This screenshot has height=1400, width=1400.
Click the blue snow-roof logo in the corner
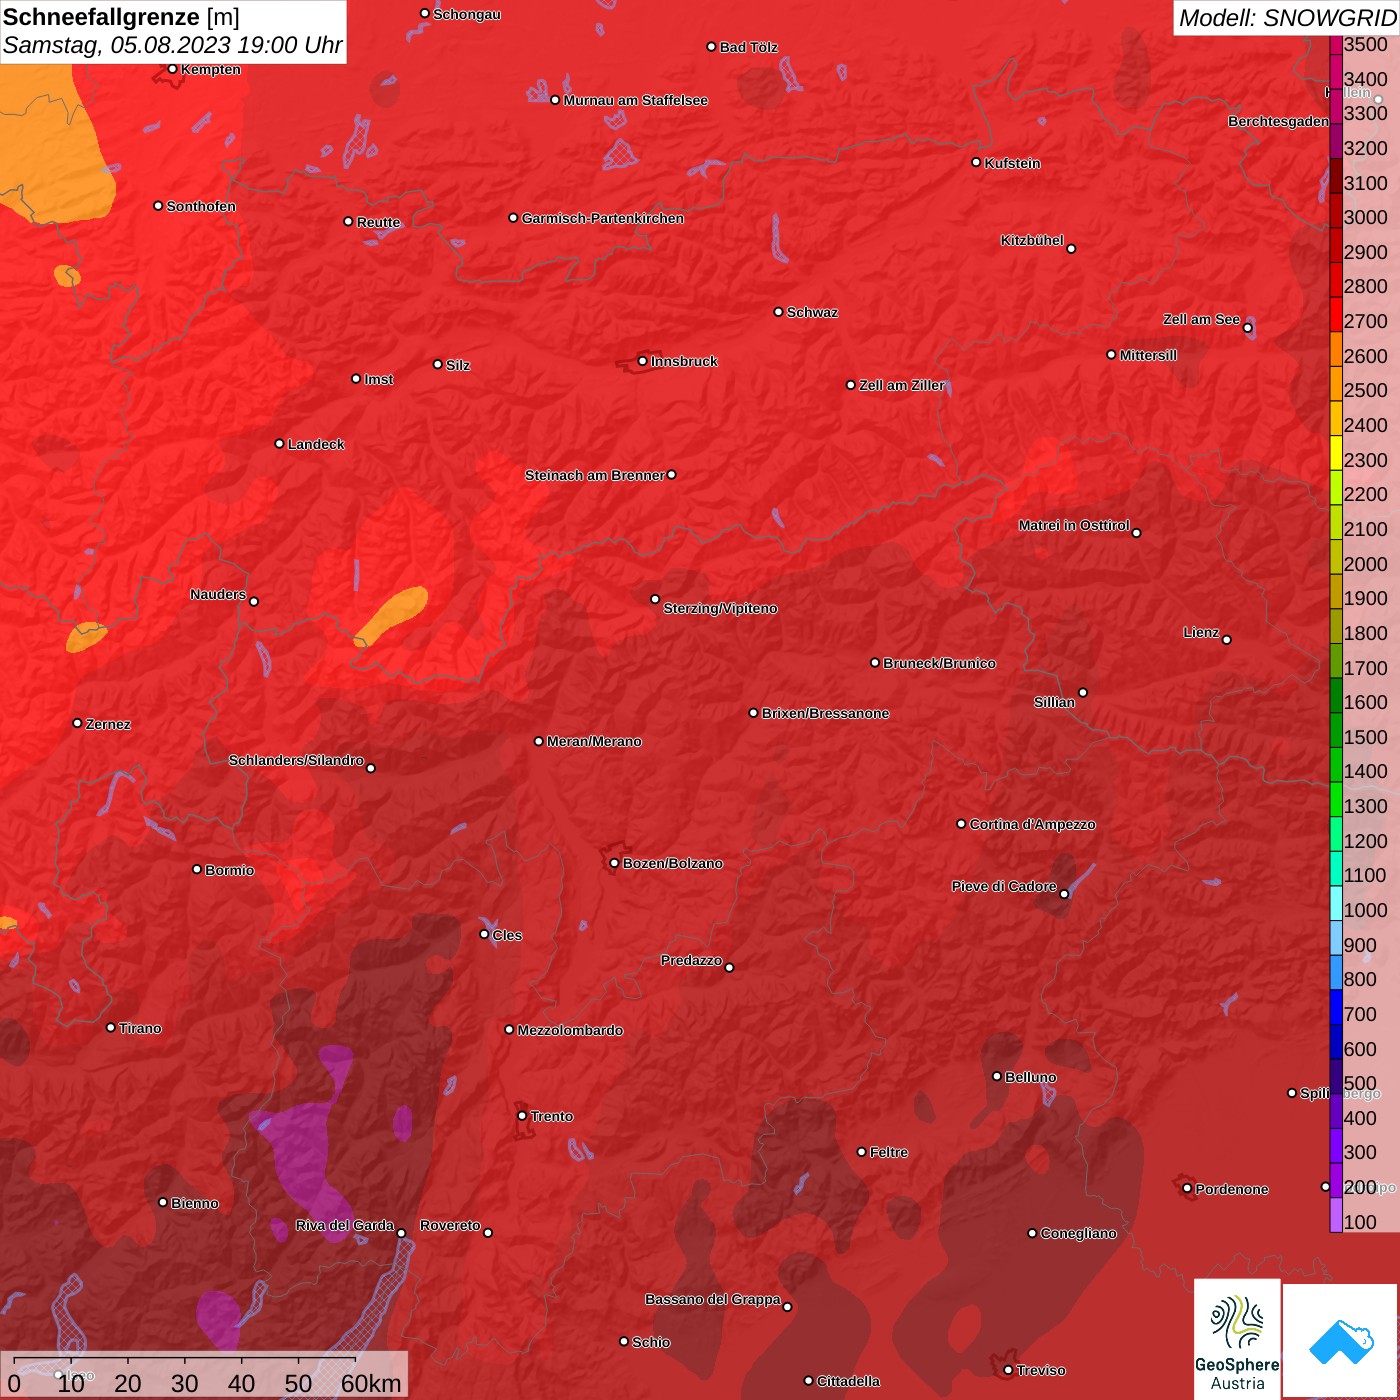point(1341,1342)
